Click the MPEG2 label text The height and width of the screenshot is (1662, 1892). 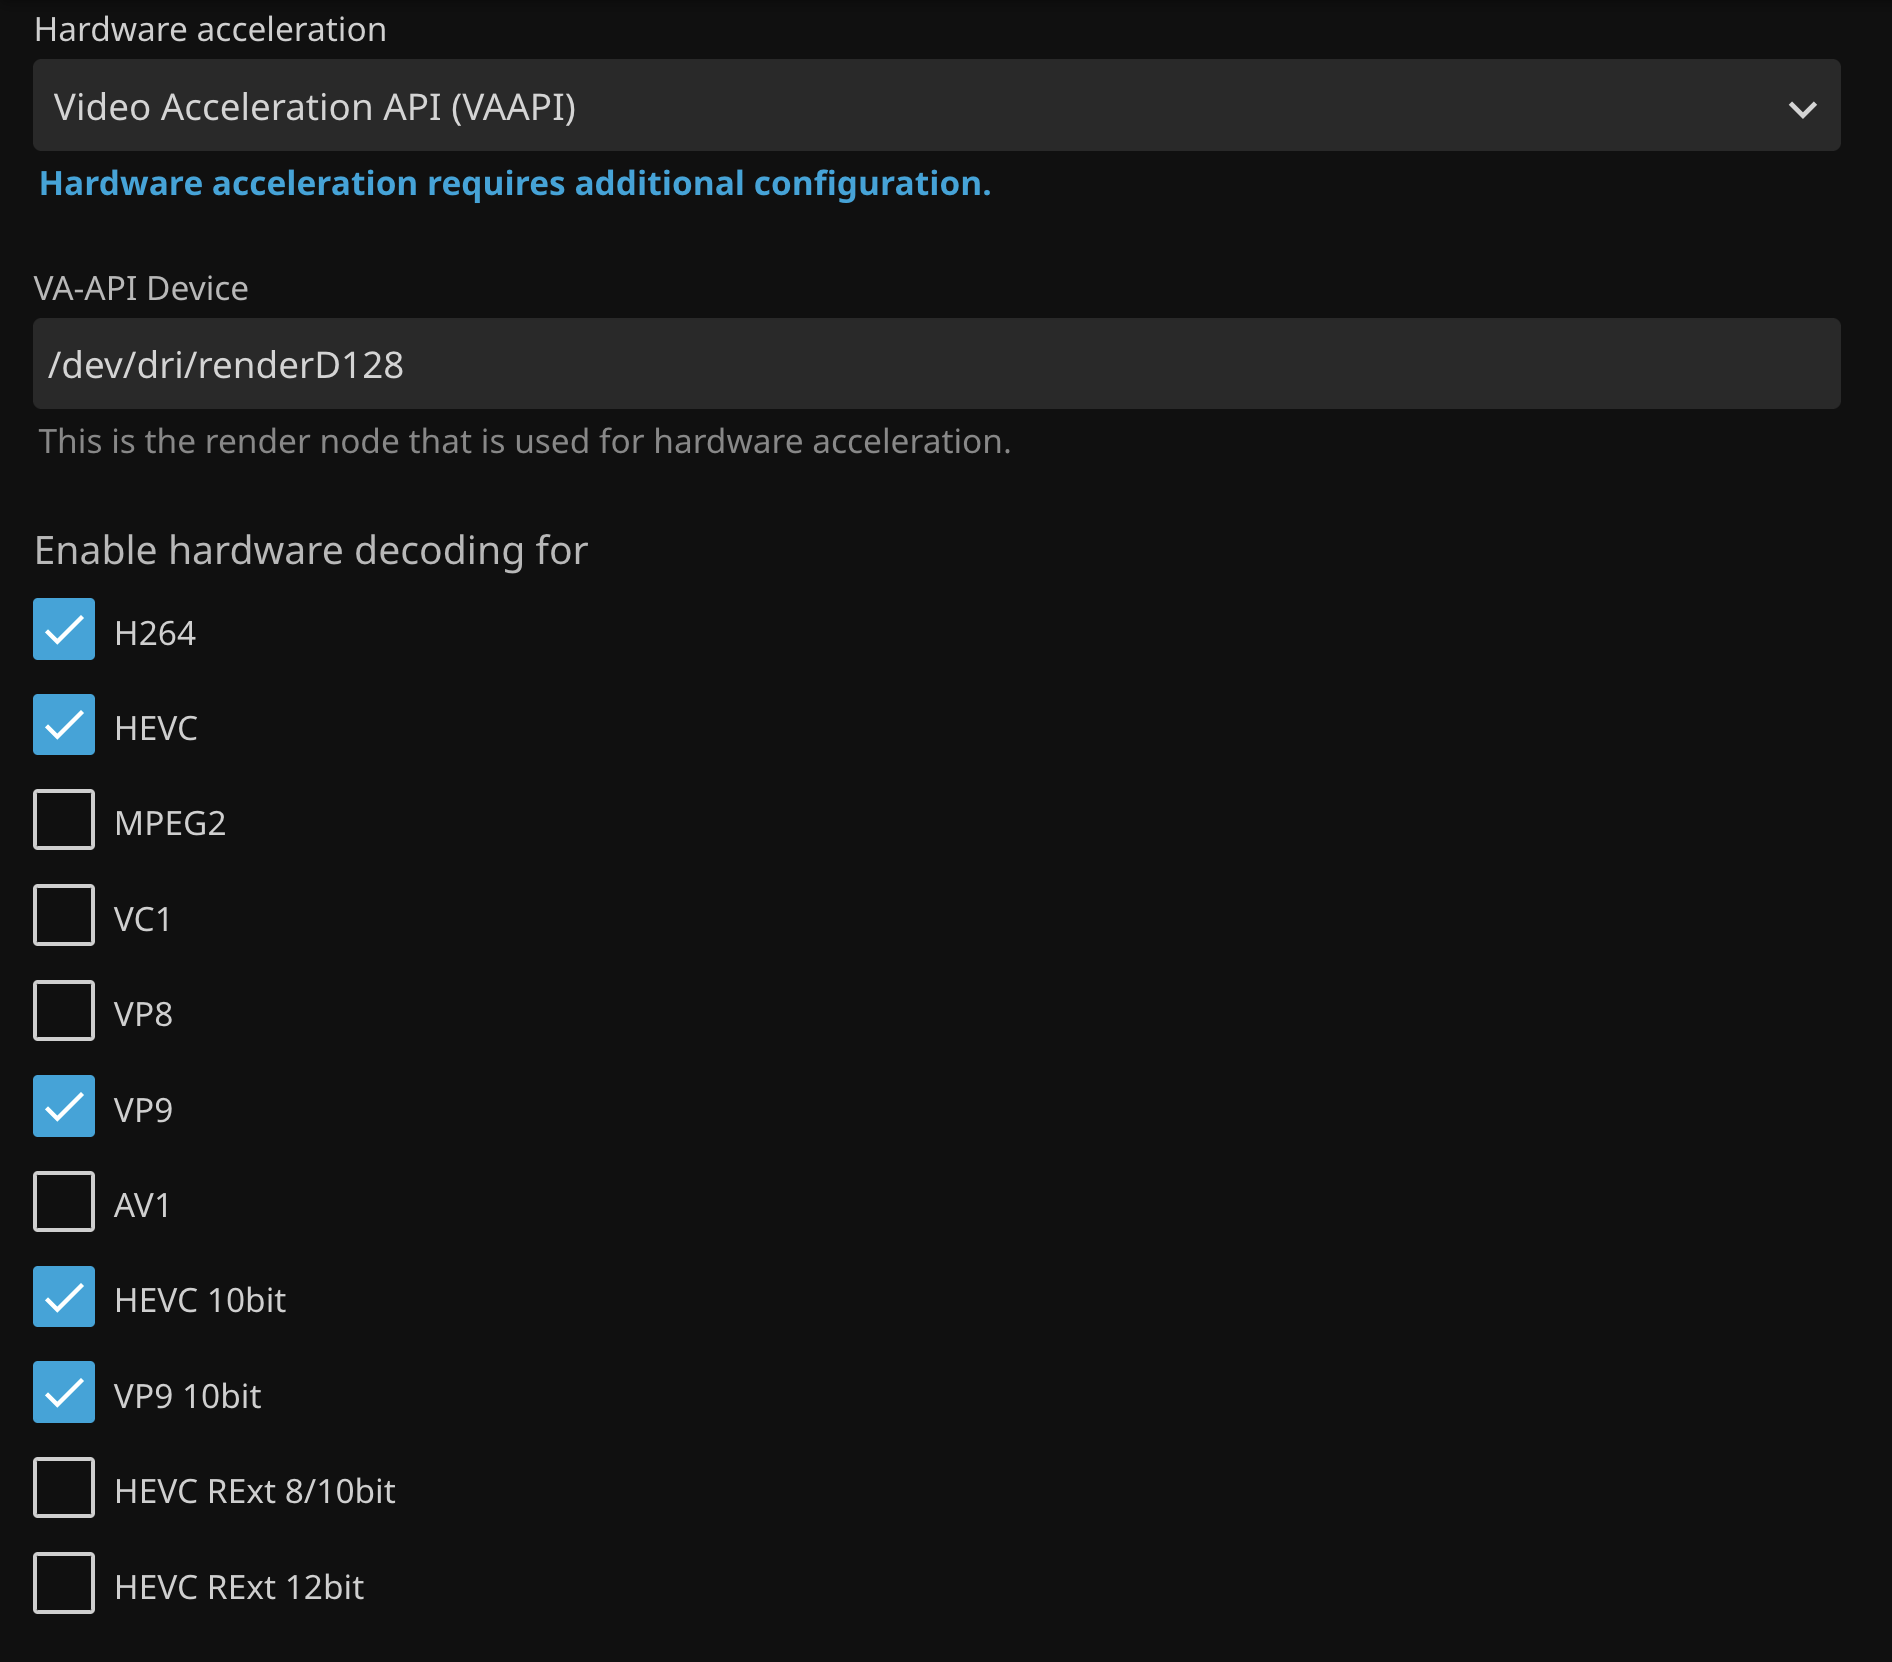170,824
